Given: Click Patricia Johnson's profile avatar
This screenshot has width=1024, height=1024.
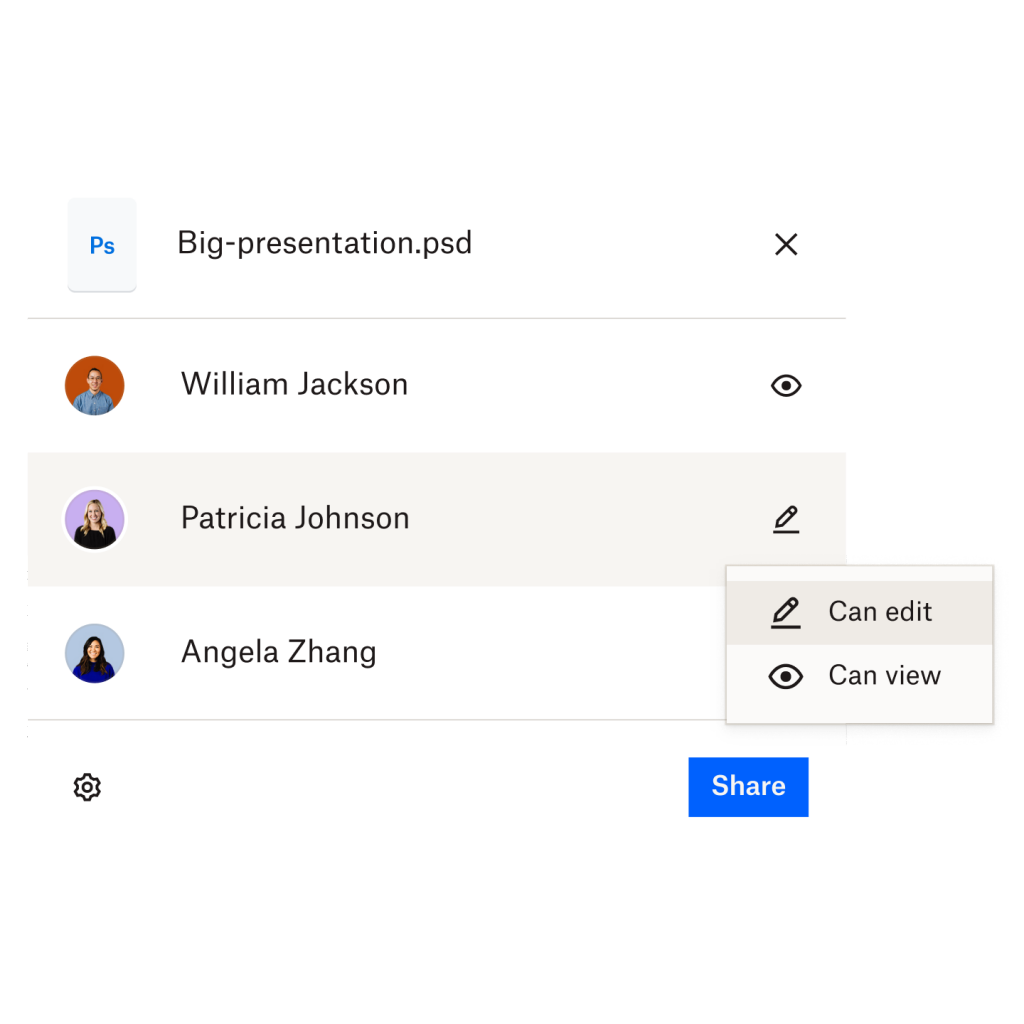Looking at the screenshot, I should point(95,519).
